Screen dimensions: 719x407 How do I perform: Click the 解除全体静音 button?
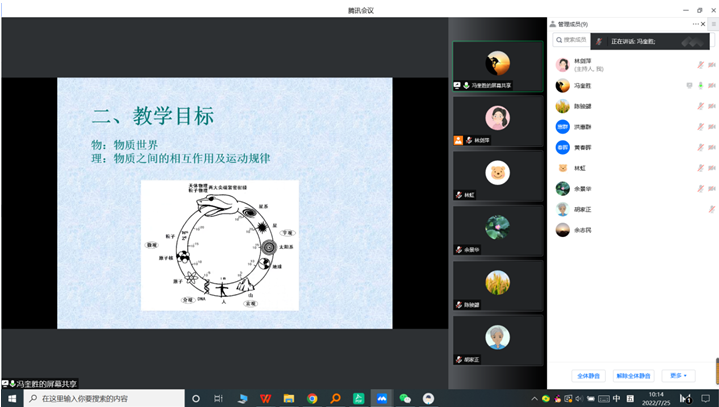click(x=632, y=375)
